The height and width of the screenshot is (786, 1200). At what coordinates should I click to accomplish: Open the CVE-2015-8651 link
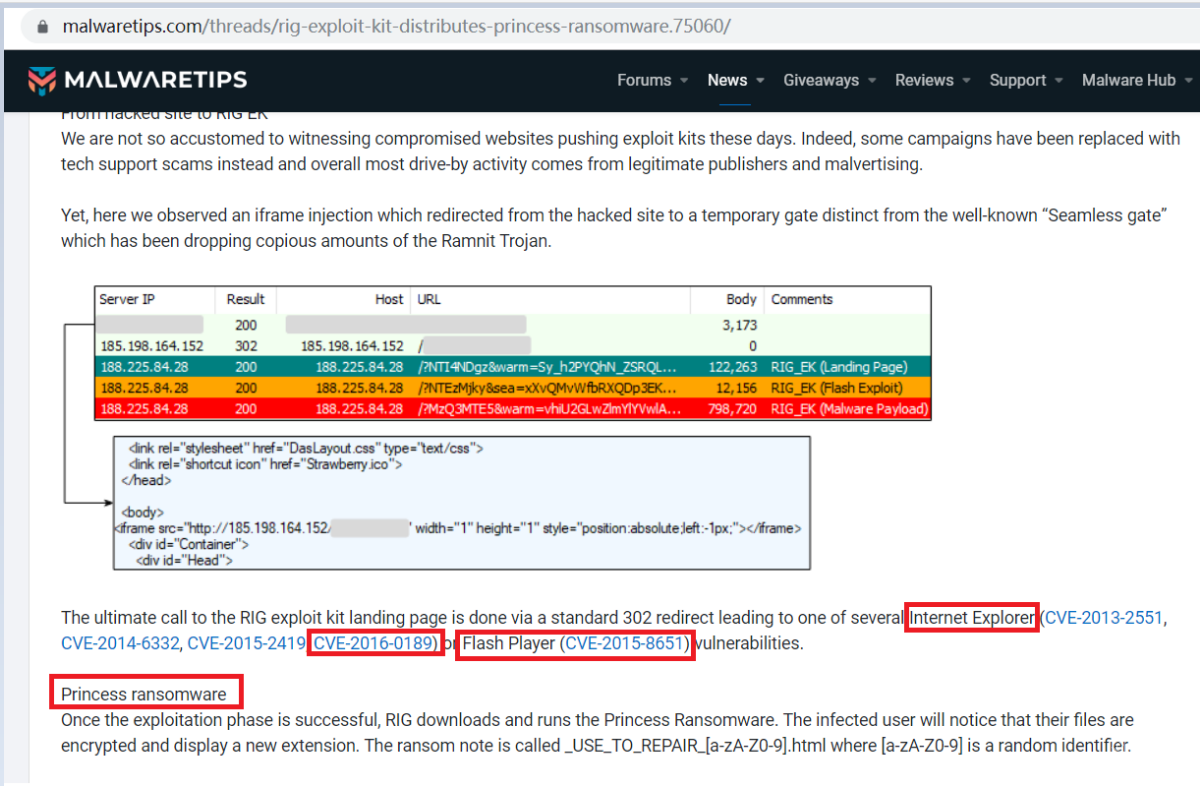pos(625,643)
